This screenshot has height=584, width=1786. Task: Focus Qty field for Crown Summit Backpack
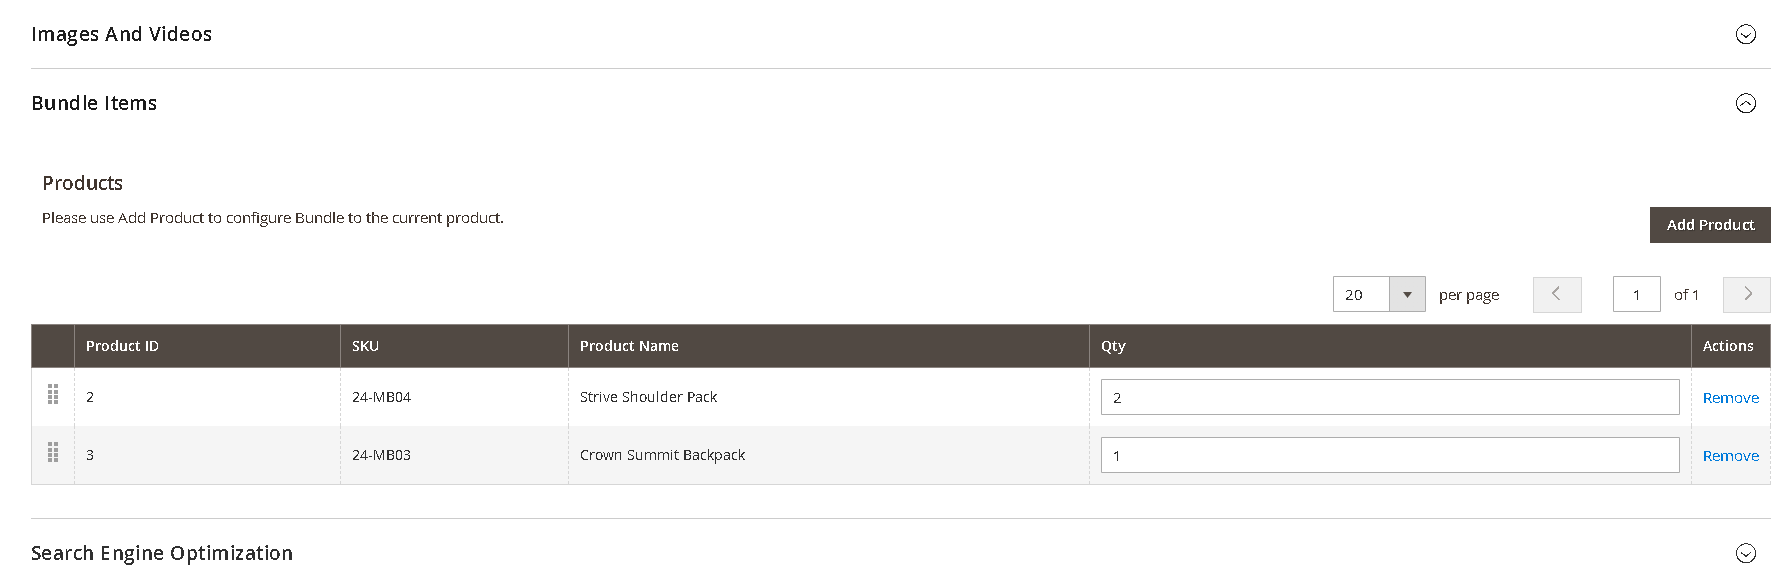[x=1389, y=455]
